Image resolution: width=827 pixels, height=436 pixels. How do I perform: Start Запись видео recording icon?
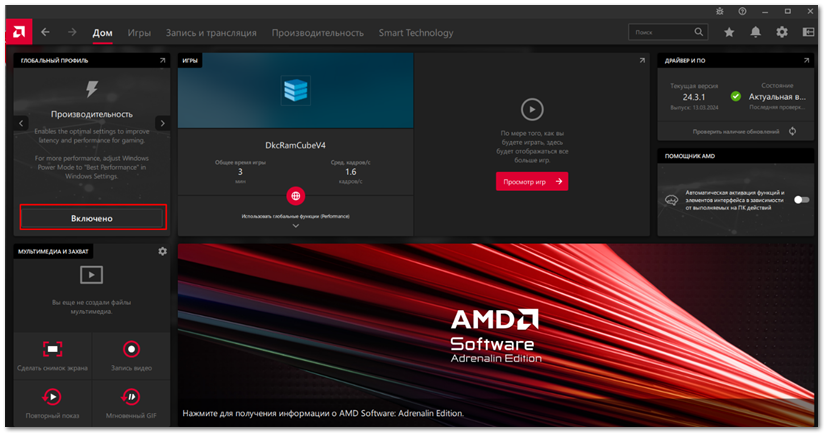click(131, 349)
